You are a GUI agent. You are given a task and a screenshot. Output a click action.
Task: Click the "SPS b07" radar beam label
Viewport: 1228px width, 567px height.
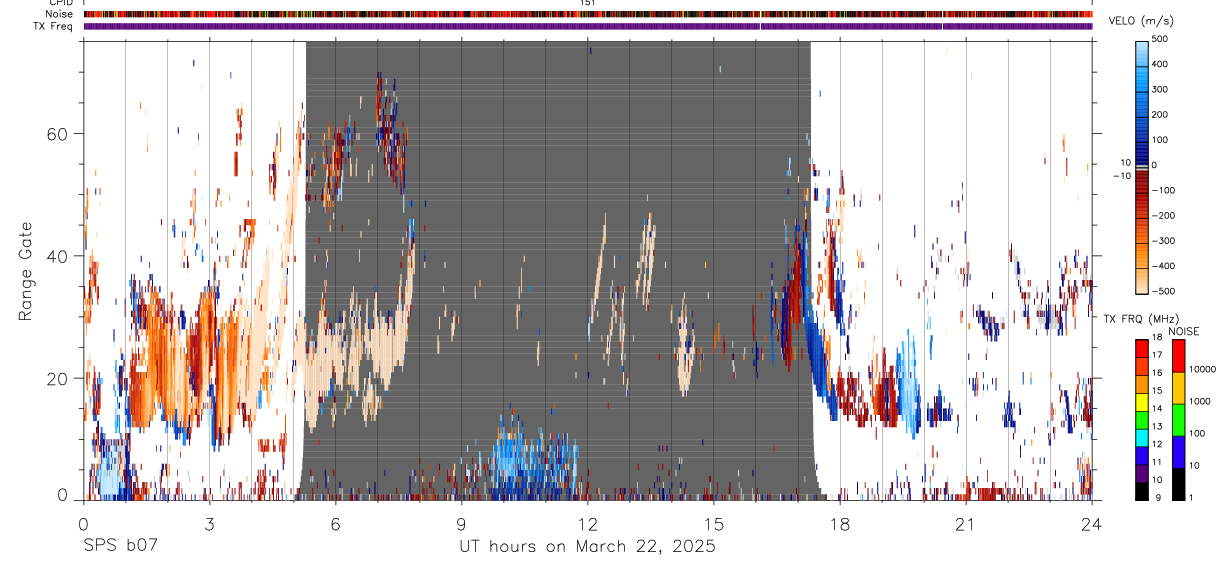tap(120, 546)
